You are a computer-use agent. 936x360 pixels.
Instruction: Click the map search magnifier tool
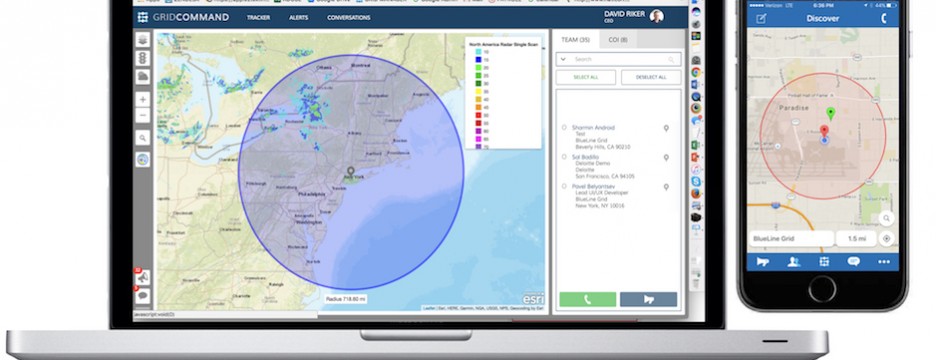[143, 139]
